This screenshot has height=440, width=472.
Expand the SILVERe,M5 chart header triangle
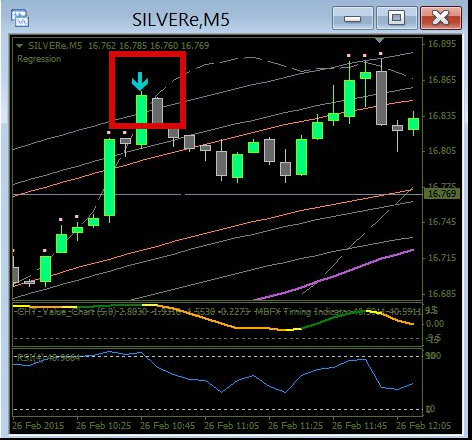tap(20, 46)
